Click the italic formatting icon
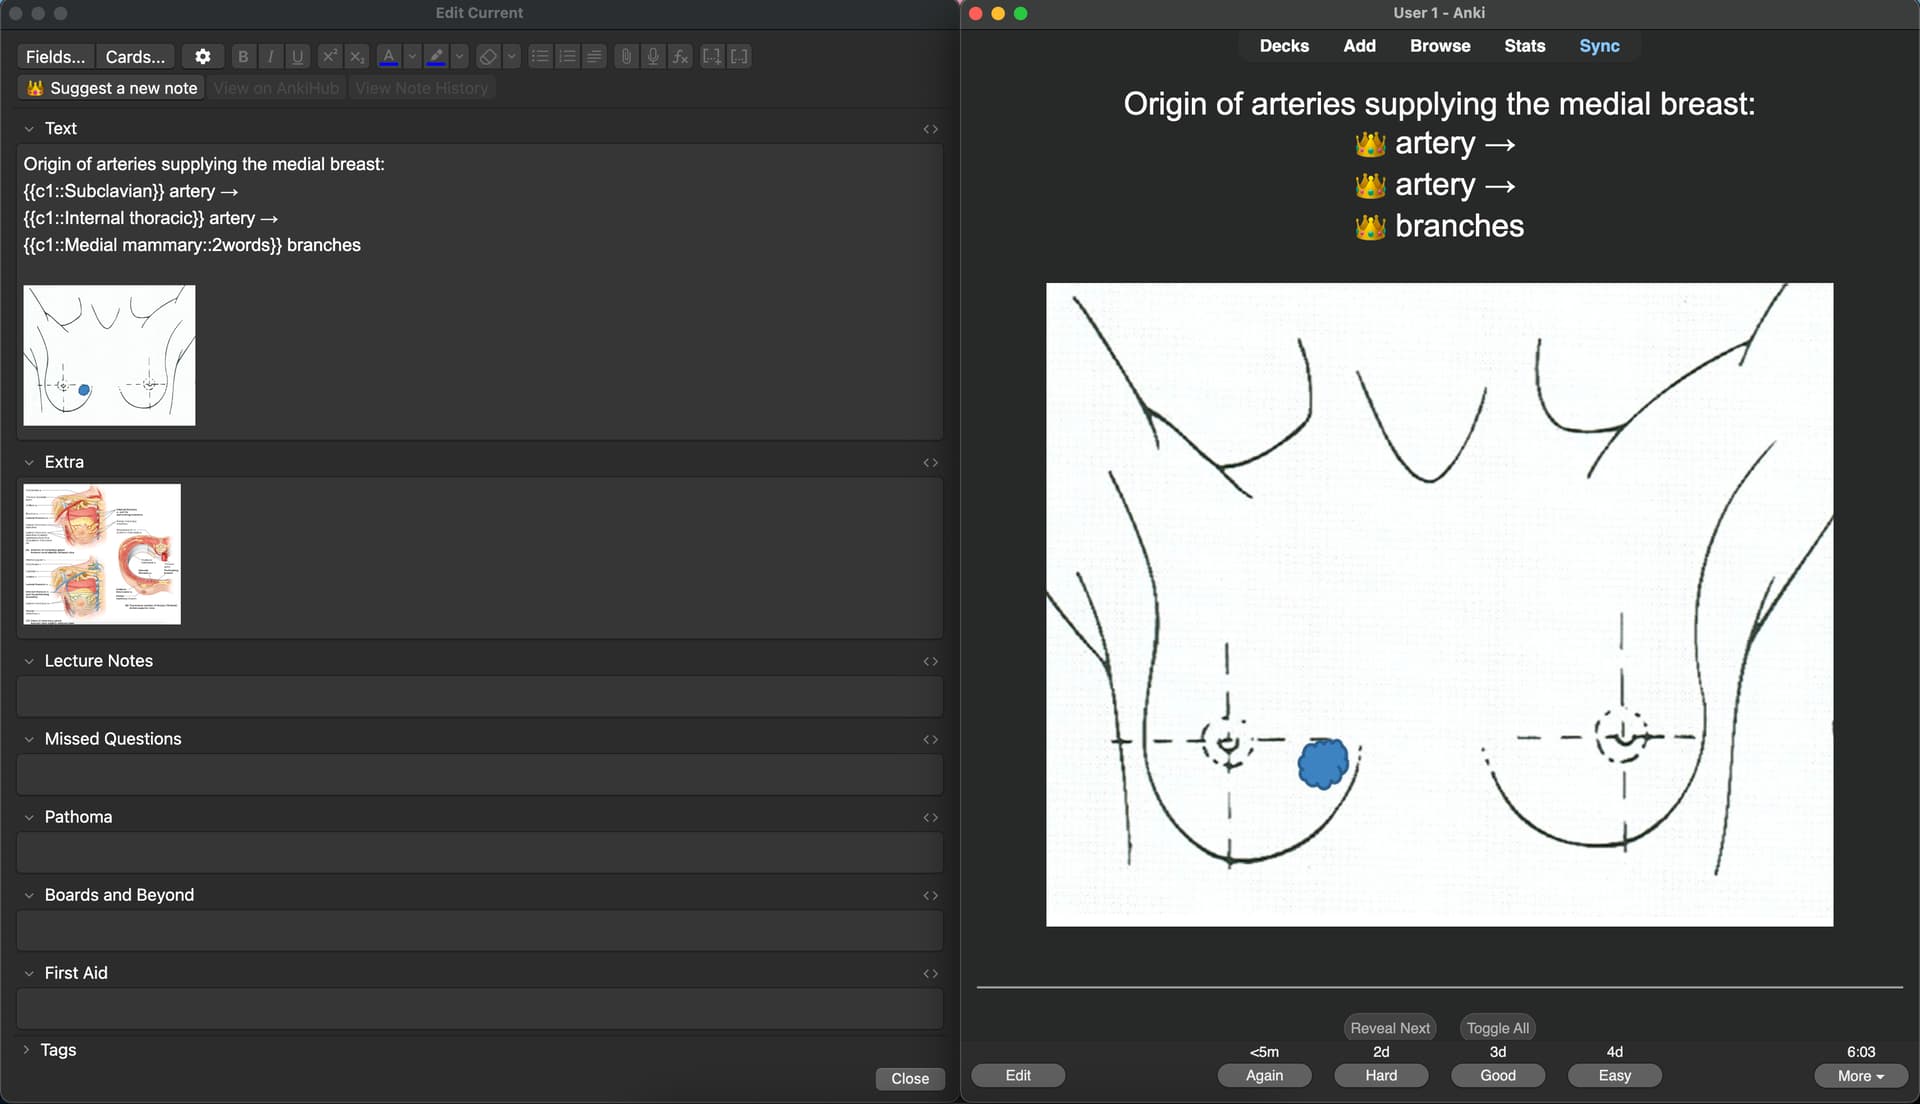The width and height of the screenshot is (1920, 1104). 270,57
